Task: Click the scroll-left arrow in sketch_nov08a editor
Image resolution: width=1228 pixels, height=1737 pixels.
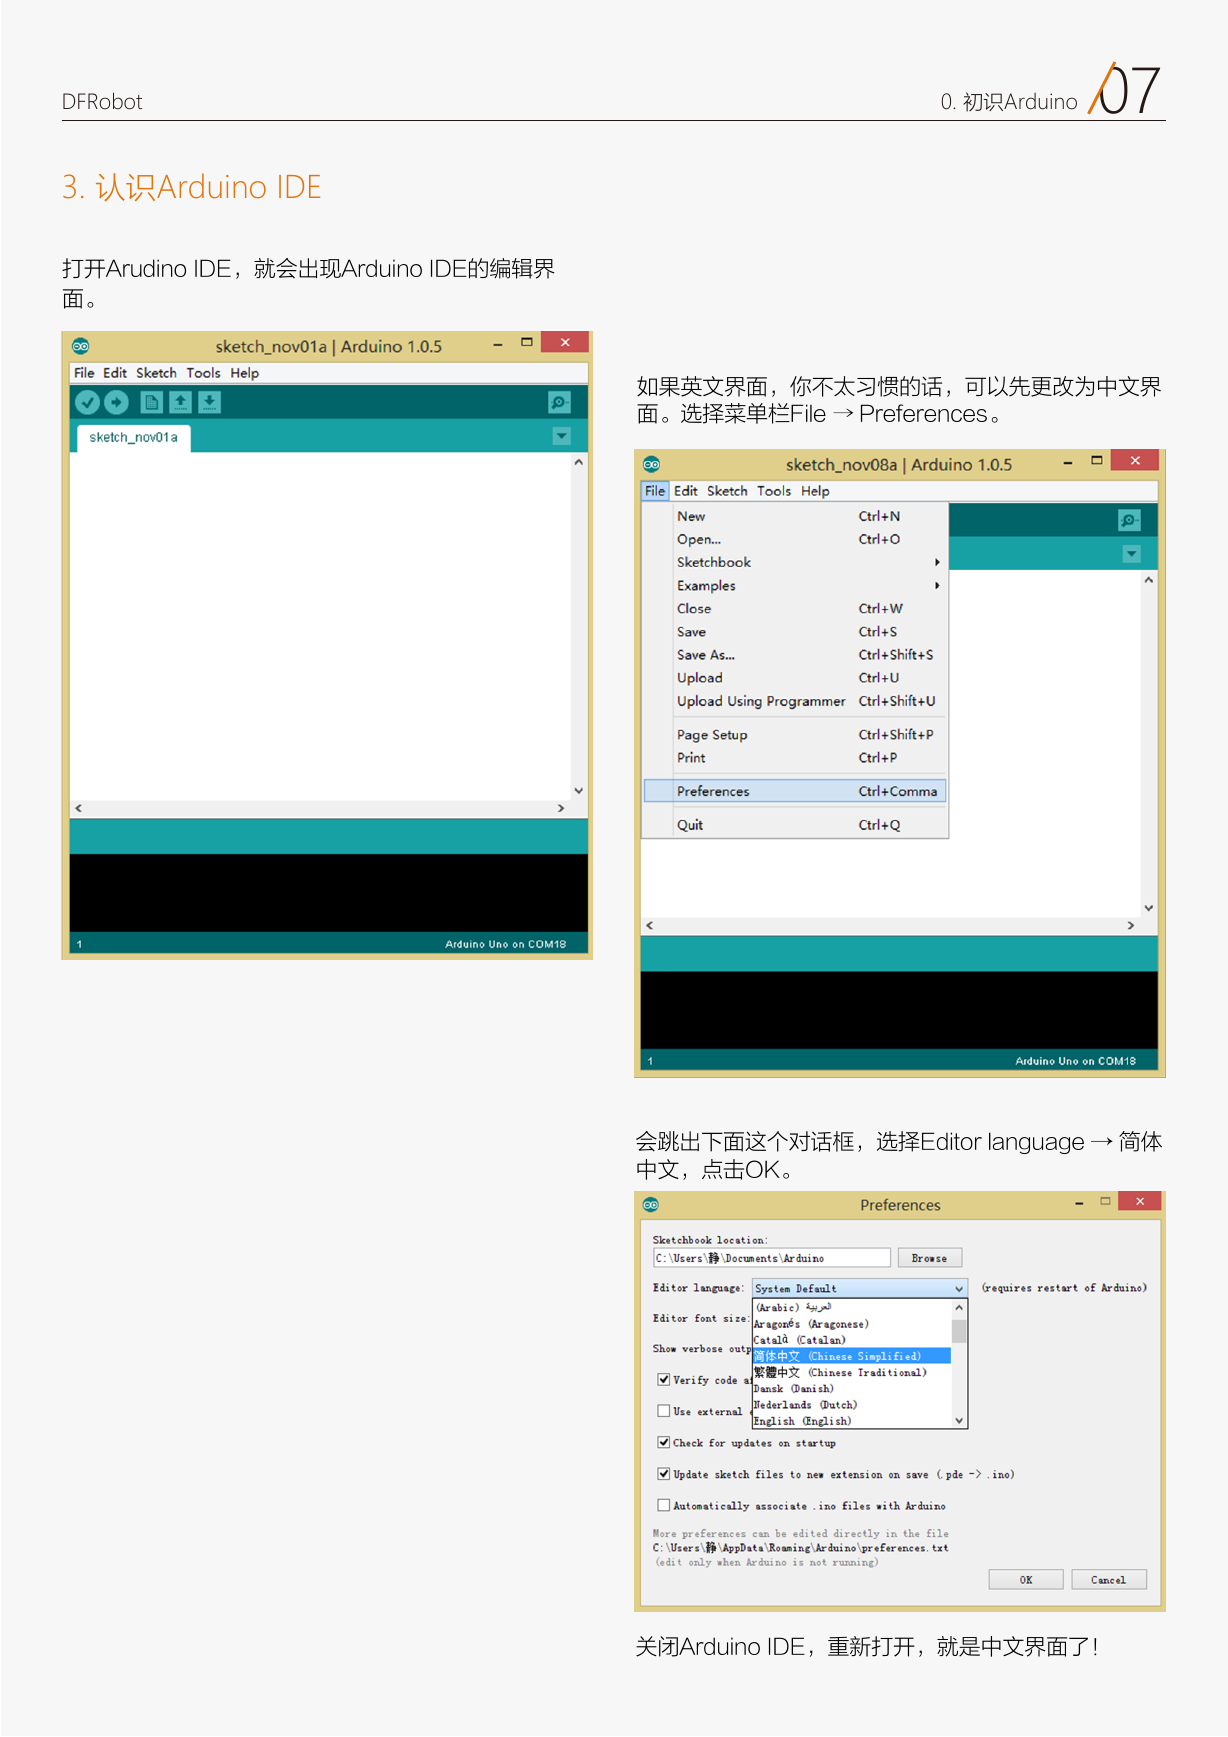Action: pyautogui.click(x=650, y=926)
